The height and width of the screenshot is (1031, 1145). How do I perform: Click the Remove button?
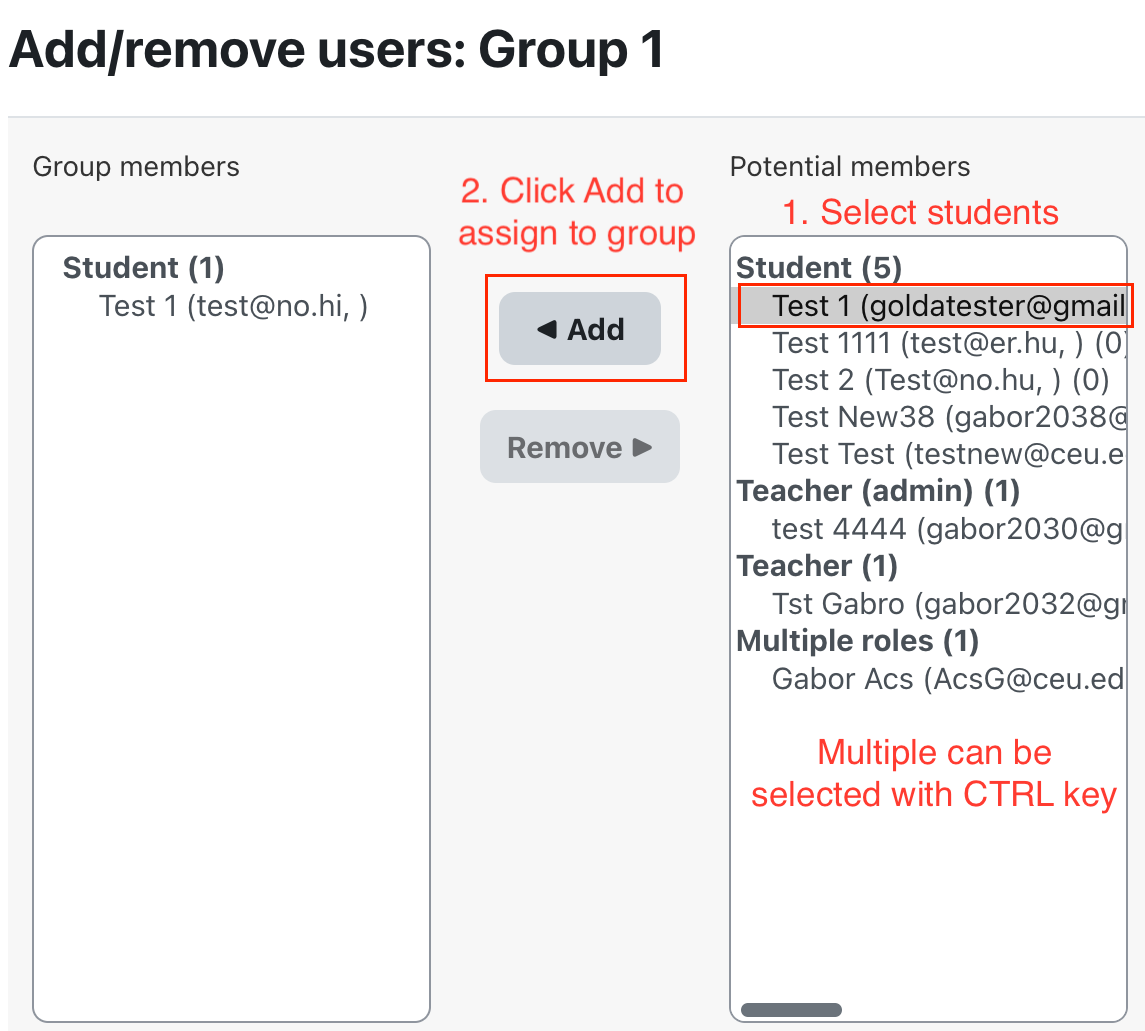coord(579,447)
